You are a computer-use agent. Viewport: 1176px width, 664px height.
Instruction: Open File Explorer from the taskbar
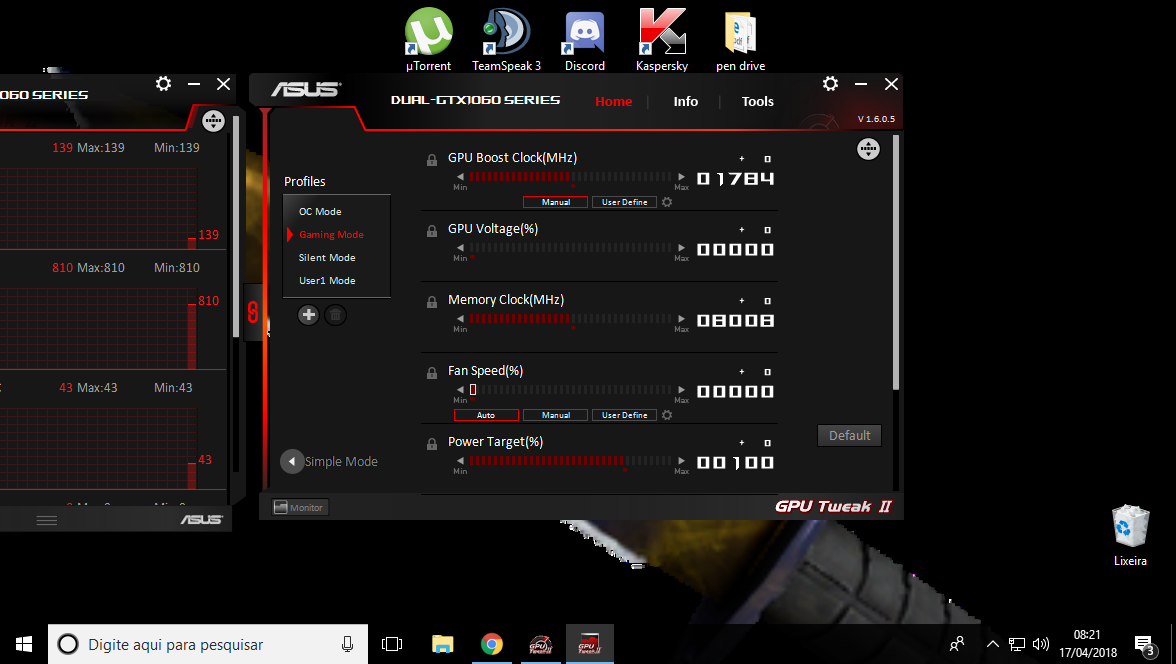tap(442, 644)
